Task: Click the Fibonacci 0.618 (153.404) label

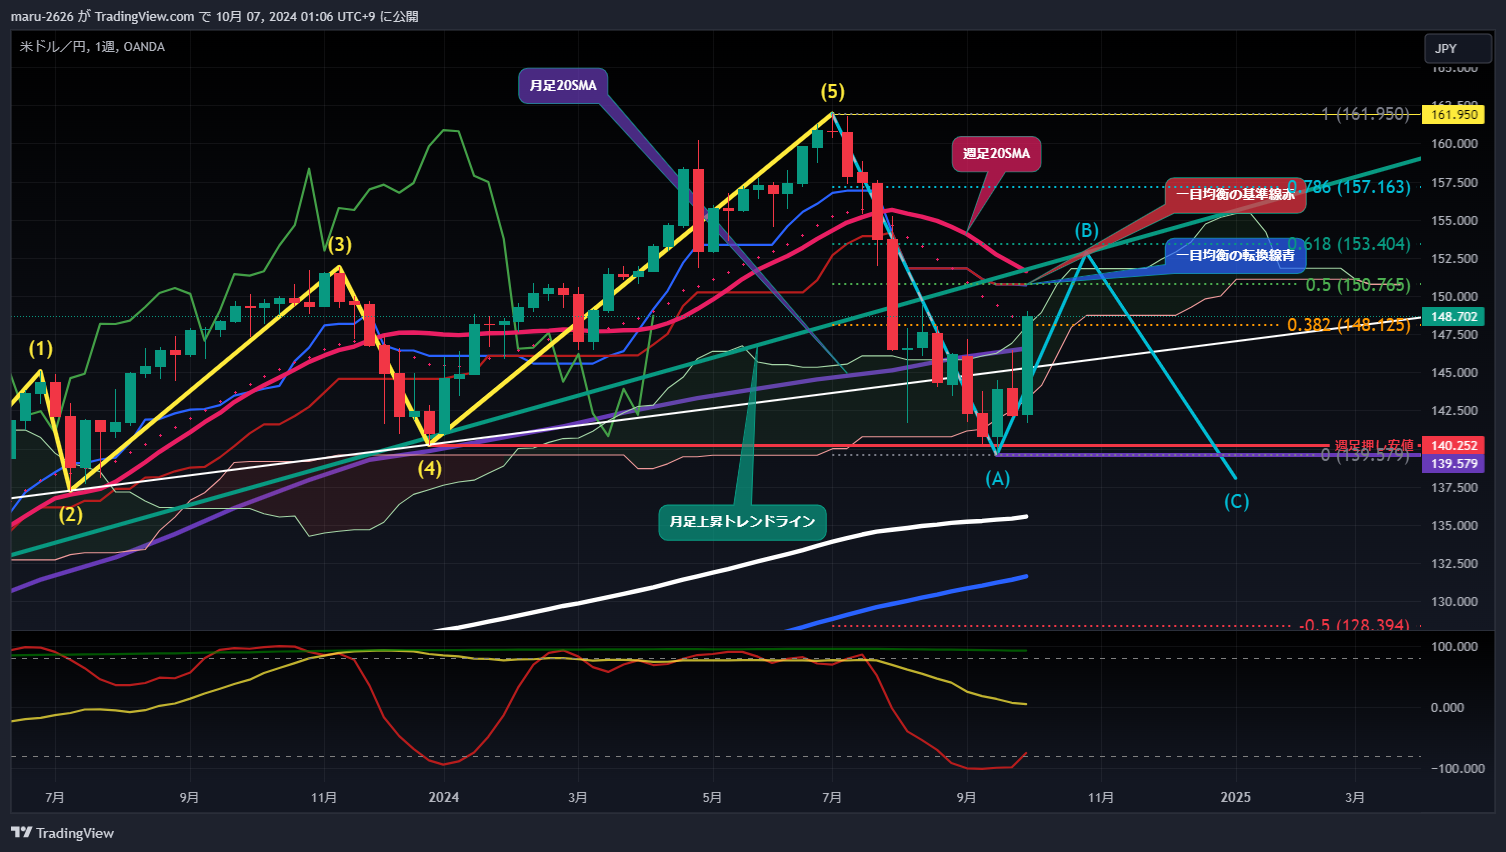Action: (x=1348, y=244)
